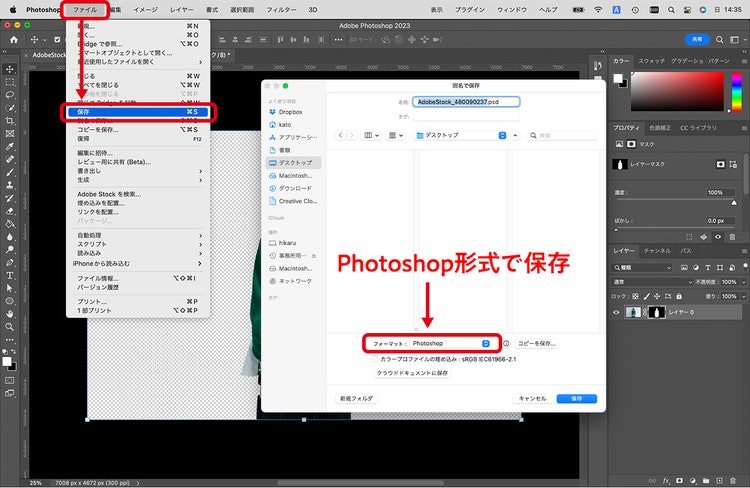
Task: Toggle lock transparent pixels icon
Action: click(636, 297)
